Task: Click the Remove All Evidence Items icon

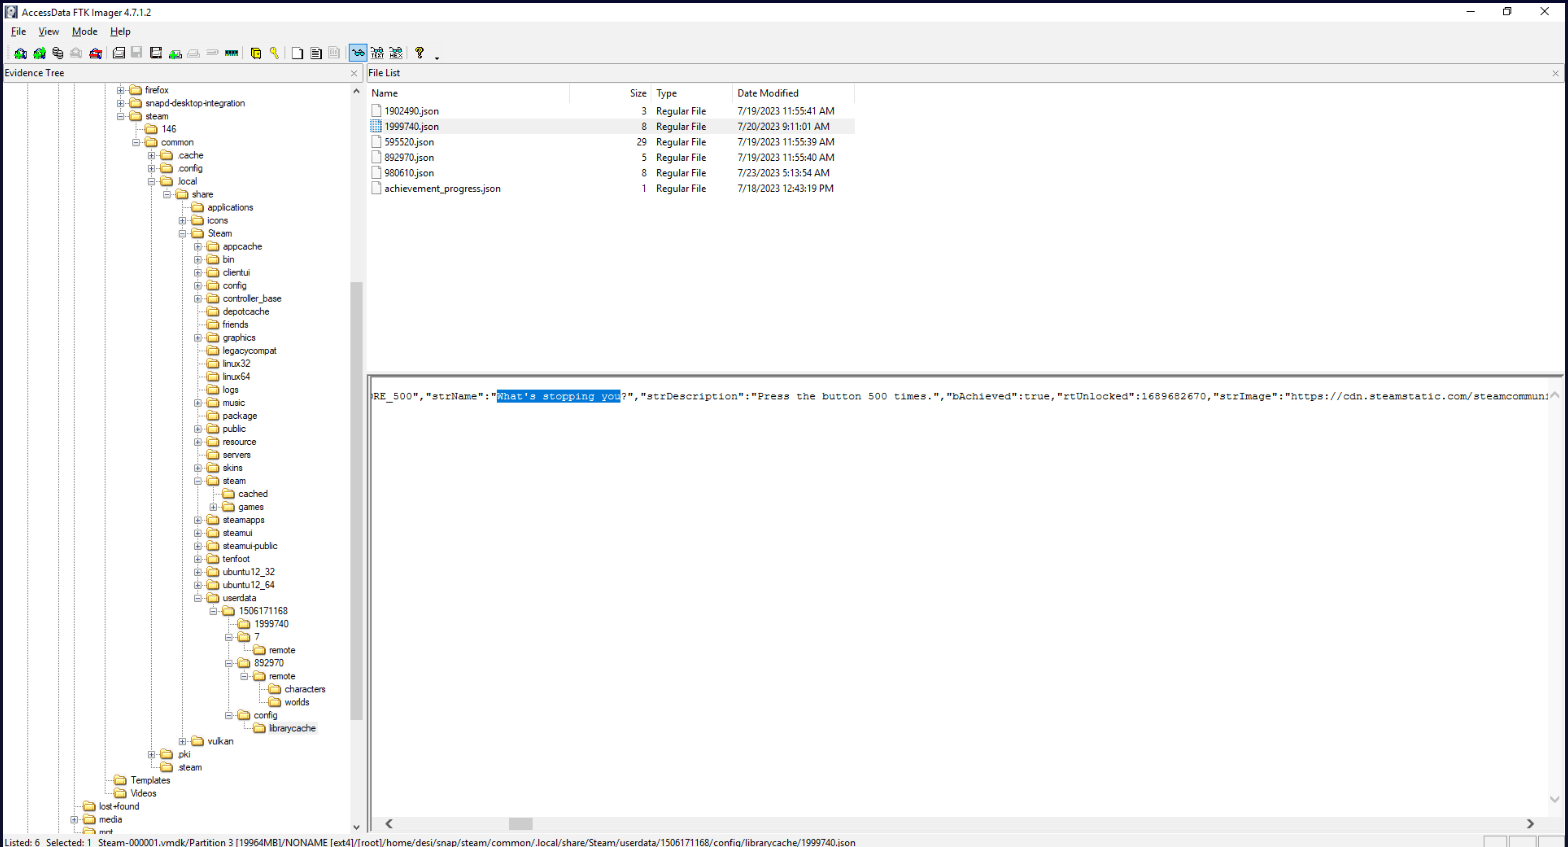Action: (x=95, y=53)
